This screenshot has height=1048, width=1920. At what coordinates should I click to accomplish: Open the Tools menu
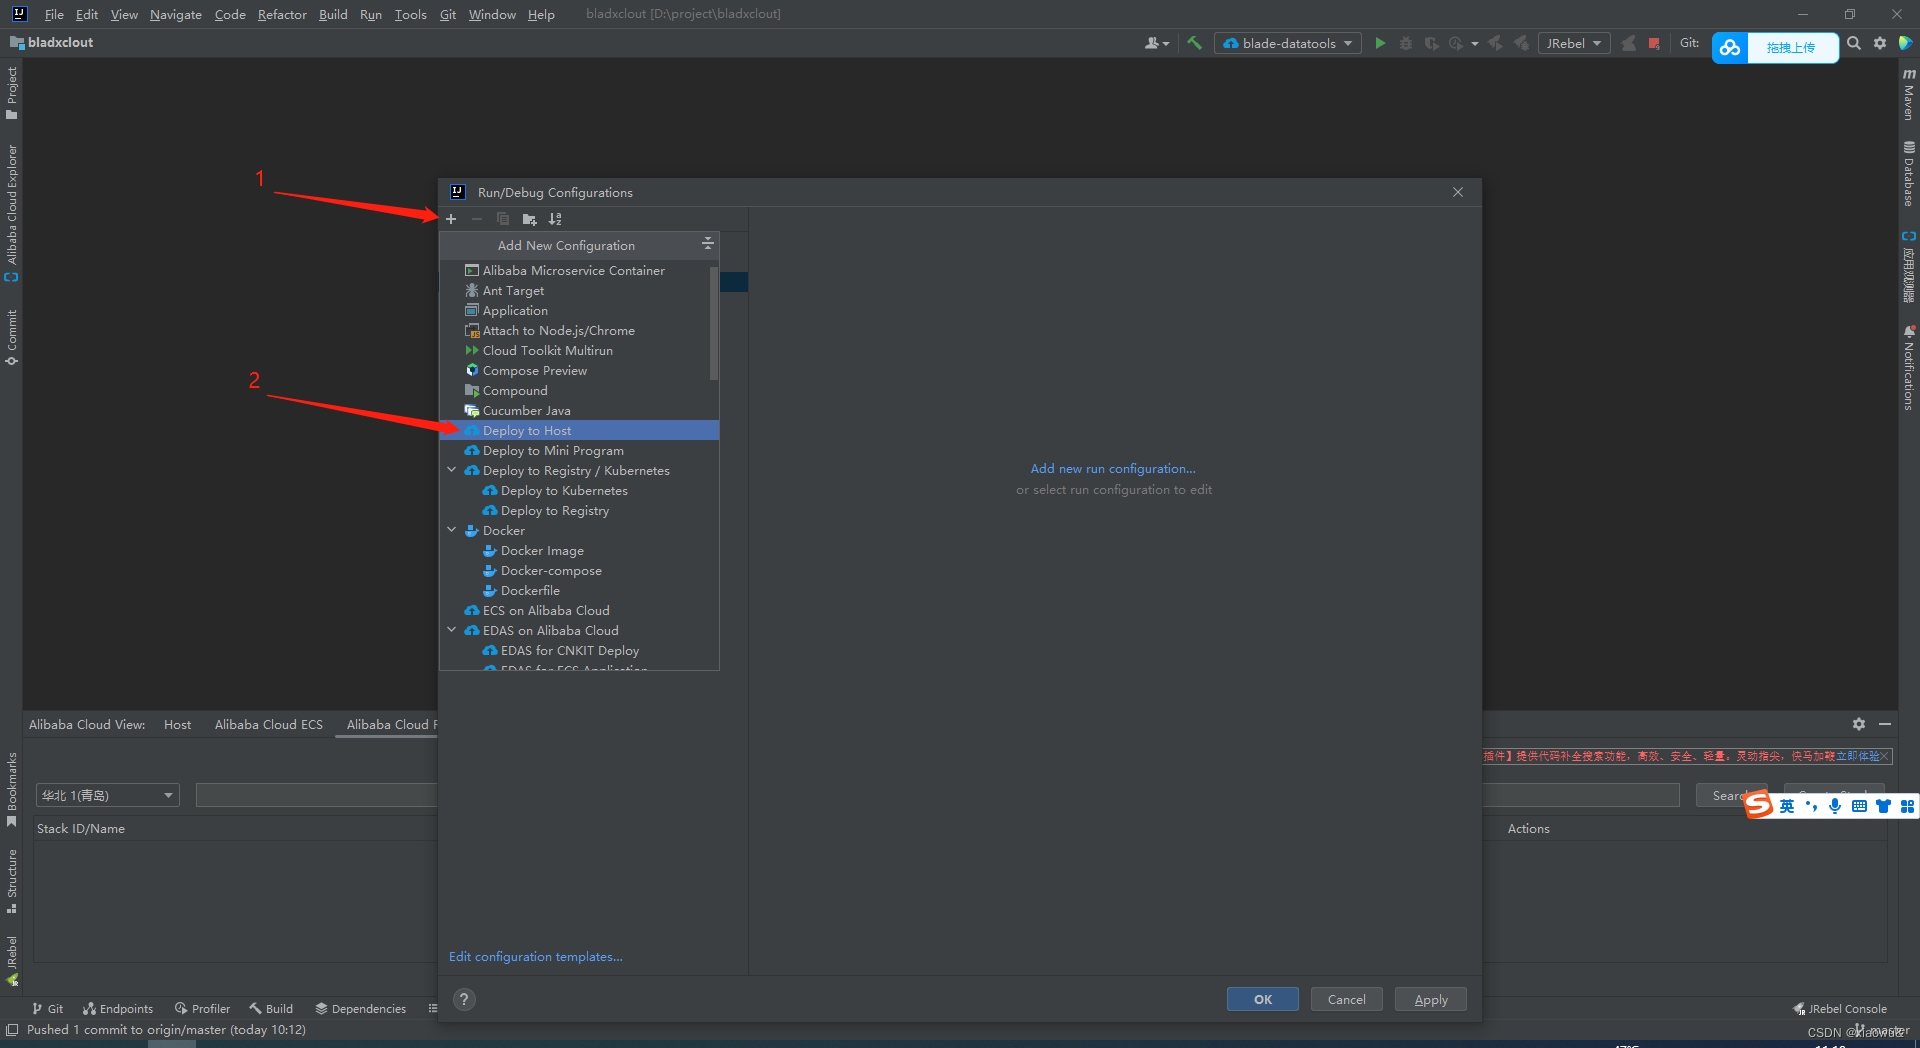click(410, 14)
